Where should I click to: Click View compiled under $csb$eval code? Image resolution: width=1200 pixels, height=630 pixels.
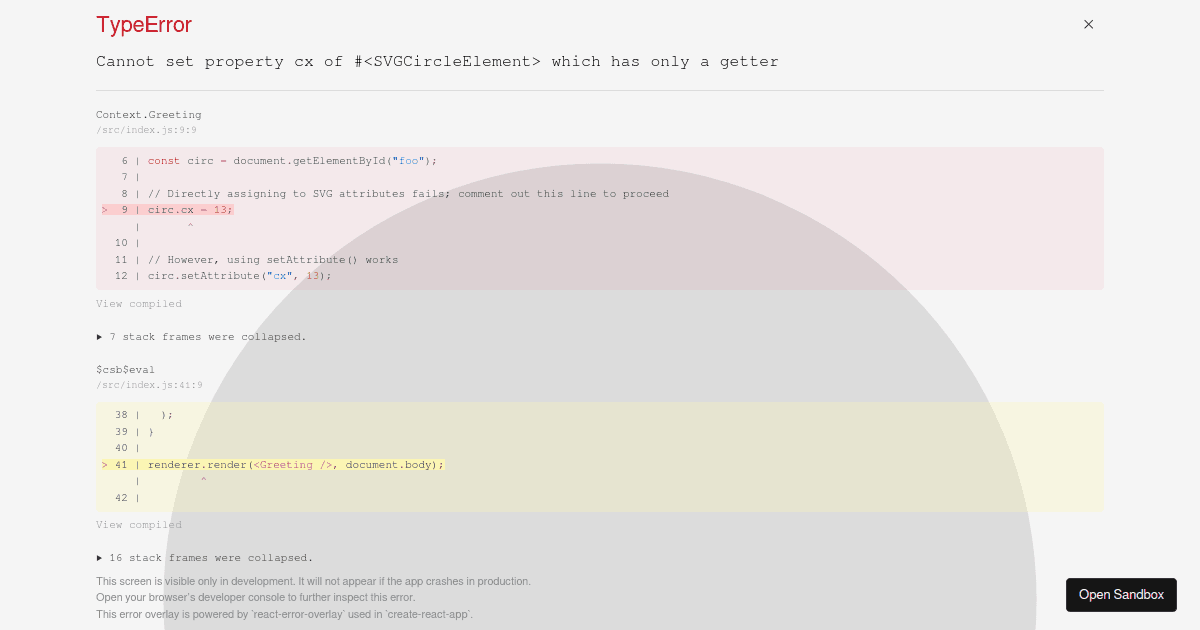[x=139, y=525]
